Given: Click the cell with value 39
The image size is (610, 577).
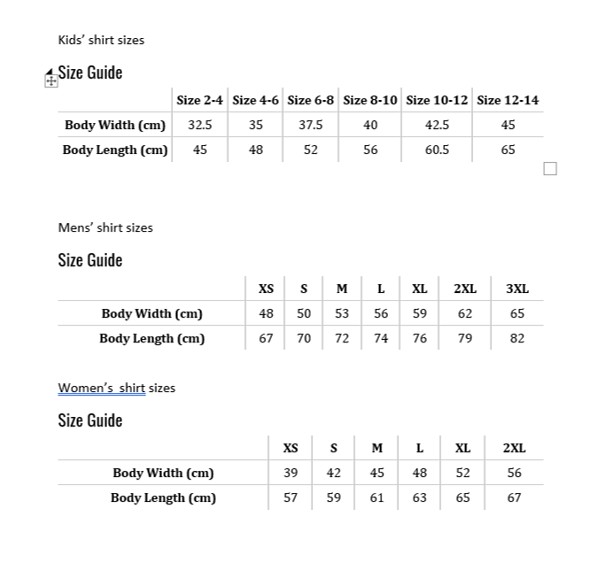Looking at the screenshot, I should pos(290,473).
